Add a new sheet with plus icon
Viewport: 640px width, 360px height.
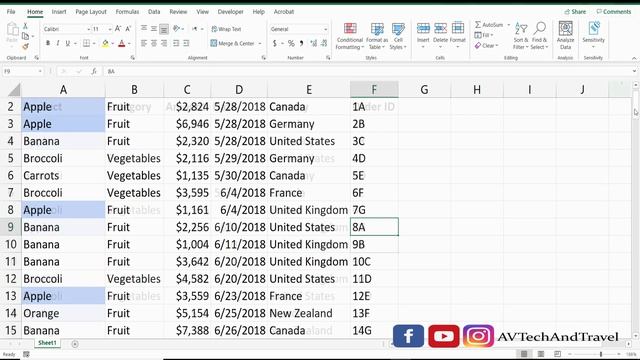coord(75,344)
